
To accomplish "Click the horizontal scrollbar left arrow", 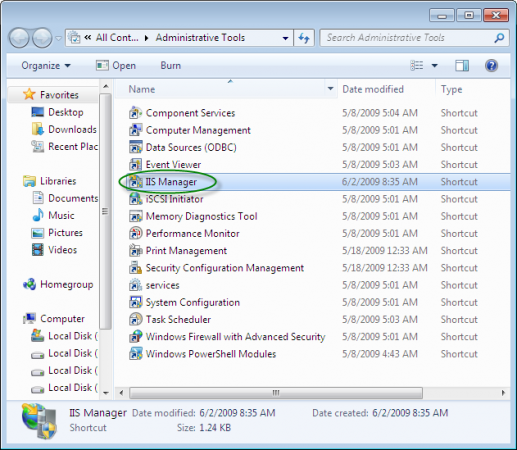I will (121, 393).
